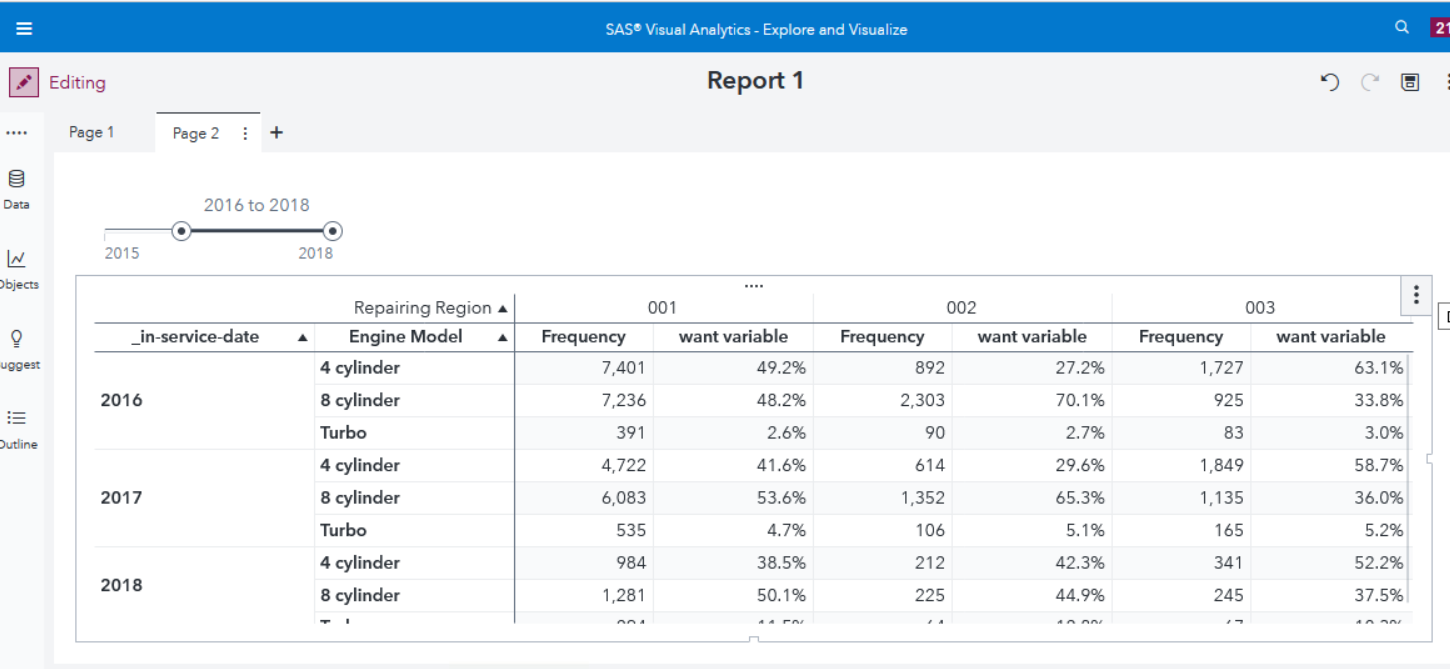Click the Editing pencil icon
The height and width of the screenshot is (669, 1450).
coord(23,82)
